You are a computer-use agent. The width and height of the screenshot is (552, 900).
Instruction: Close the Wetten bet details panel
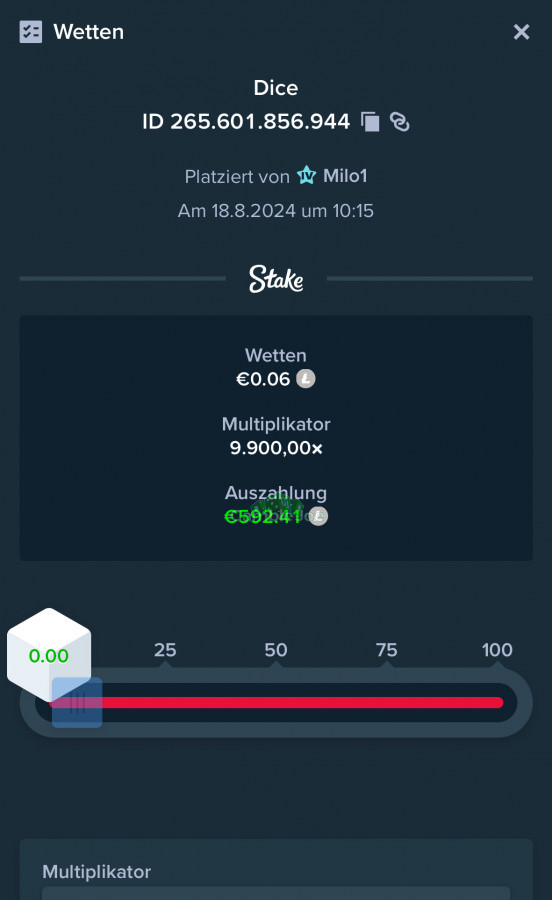[521, 32]
